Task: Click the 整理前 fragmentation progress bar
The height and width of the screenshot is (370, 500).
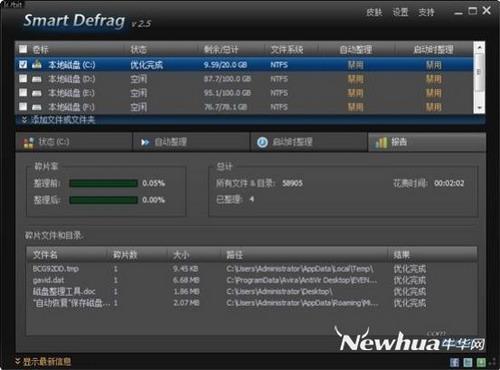Action: (103, 183)
